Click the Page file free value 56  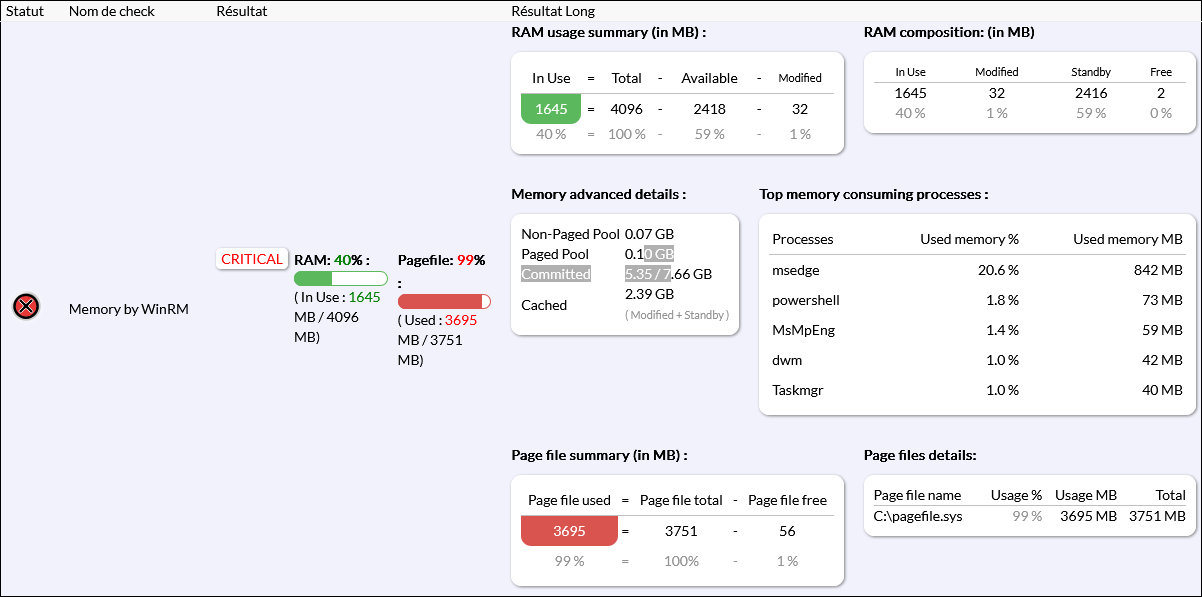pyautogui.click(x=787, y=531)
